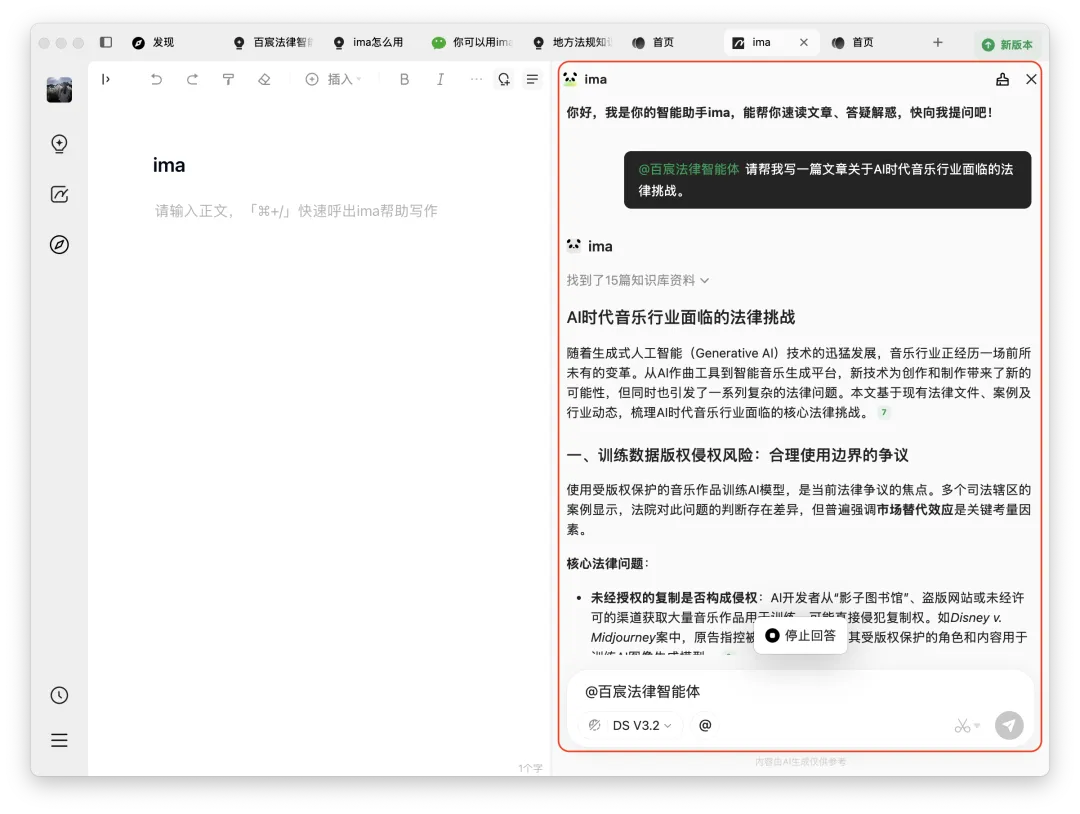Toggle italic formatting

[x=440, y=79]
